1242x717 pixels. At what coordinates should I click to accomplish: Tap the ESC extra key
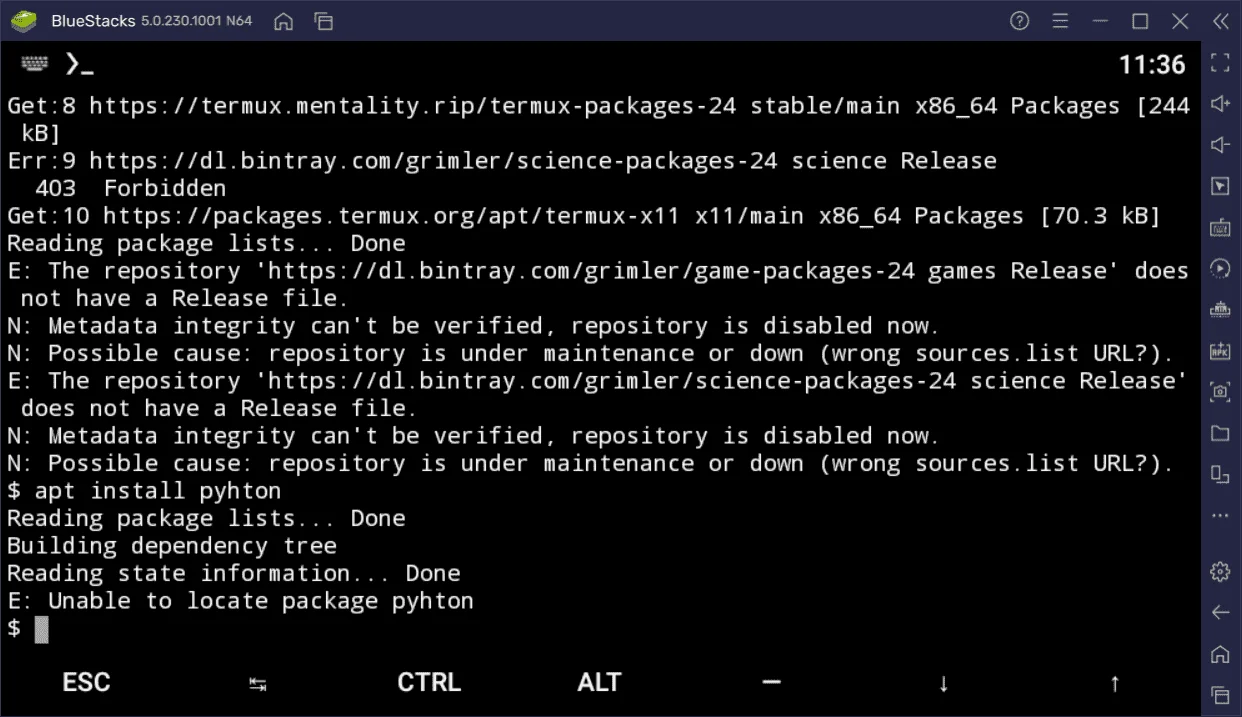86,682
